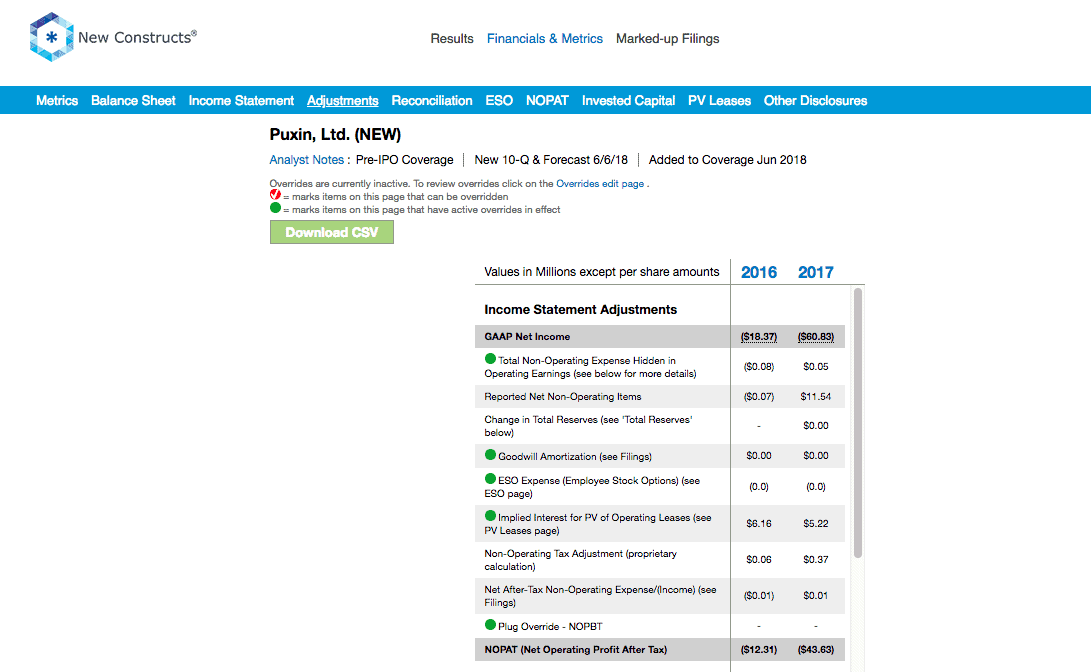Click green override dot beside Total Non-Operating Expense
The width and height of the screenshot is (1091, 672).
491,359
